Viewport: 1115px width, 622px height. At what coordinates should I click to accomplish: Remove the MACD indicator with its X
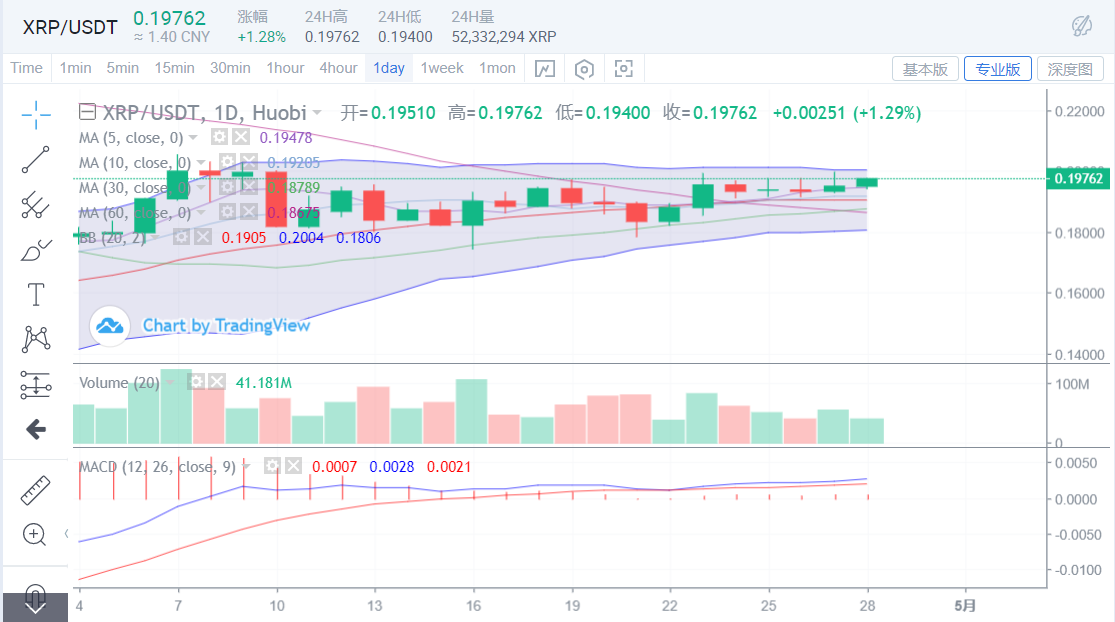click(292, 464)
